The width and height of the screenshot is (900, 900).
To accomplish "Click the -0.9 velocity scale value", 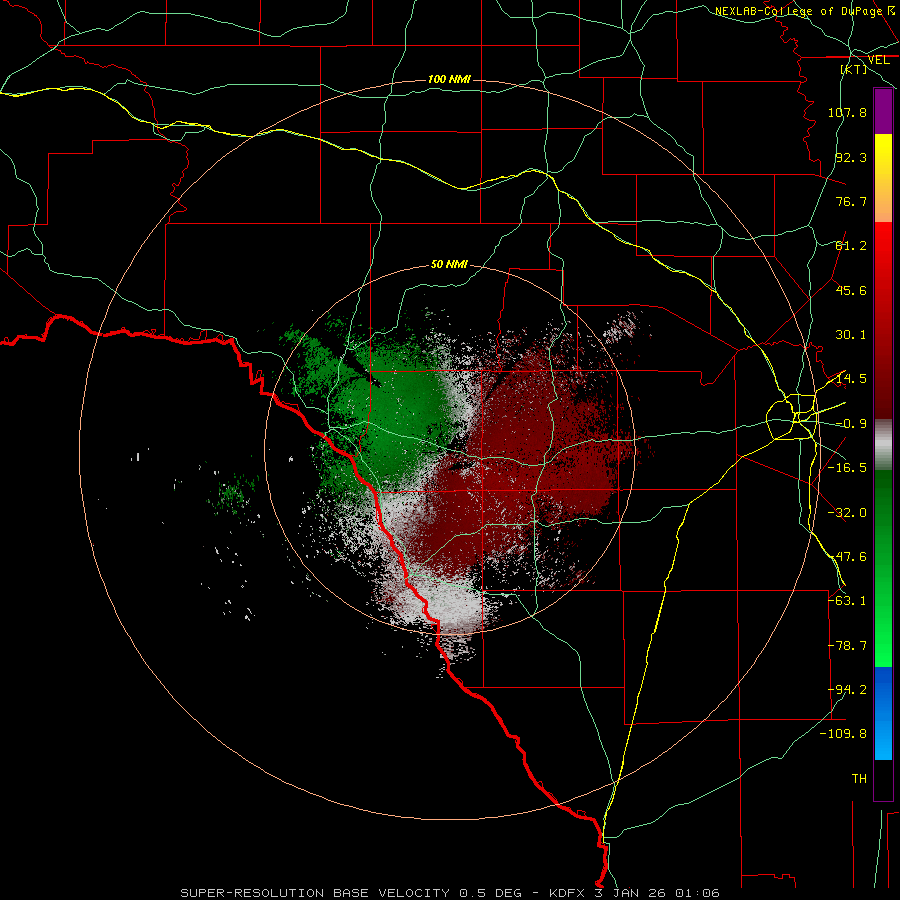I will point(851,424).
